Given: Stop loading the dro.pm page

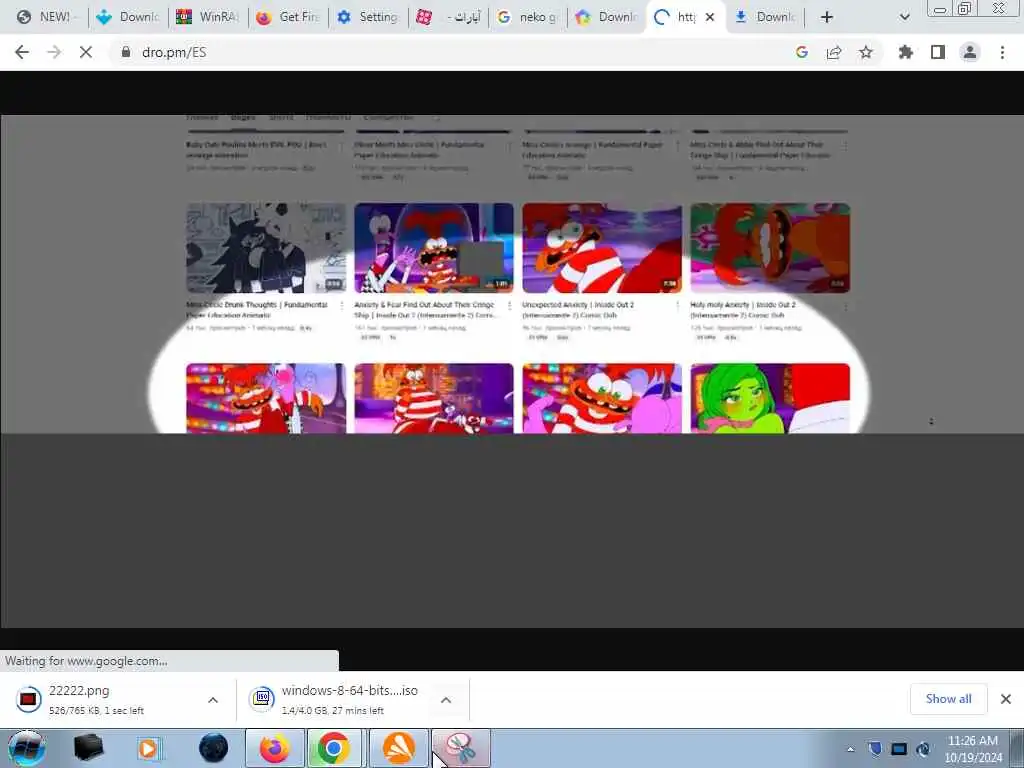Looking at the screenshot, I should [x=86, y=52].
